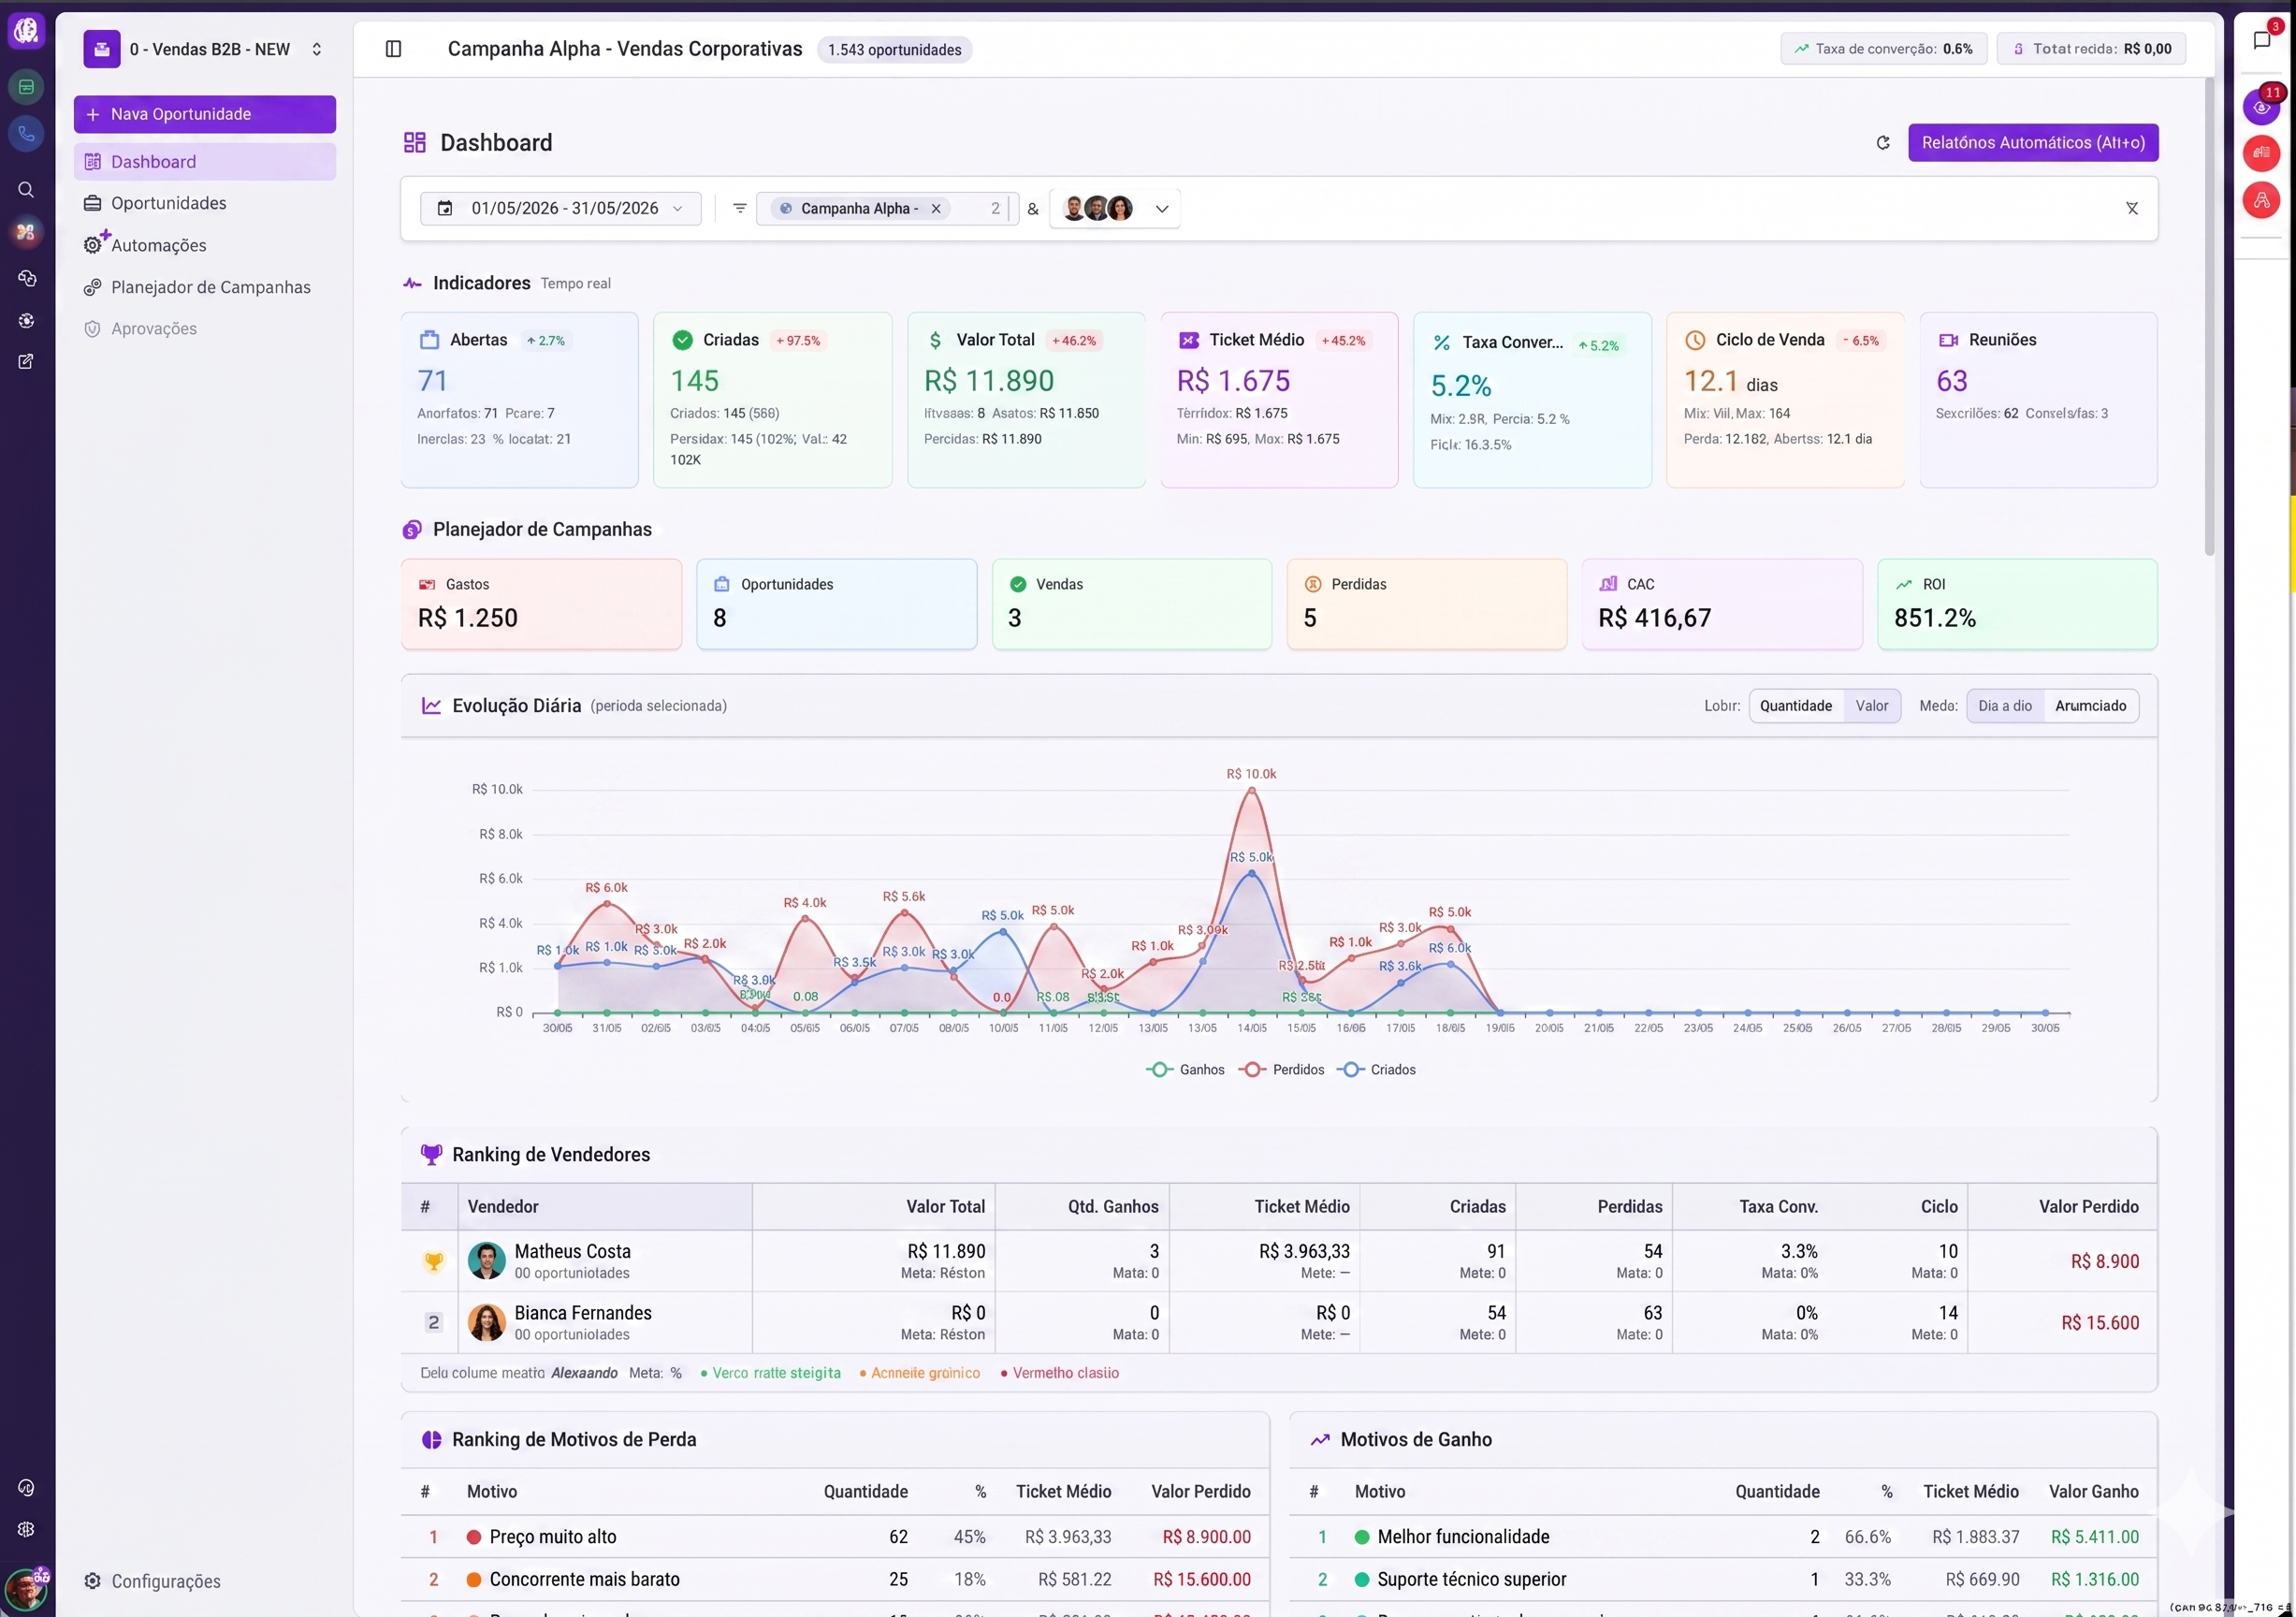Screen dimensions: 2296x1617
Task: Click Suporte técnico superior row text
Action: 1472,1580
